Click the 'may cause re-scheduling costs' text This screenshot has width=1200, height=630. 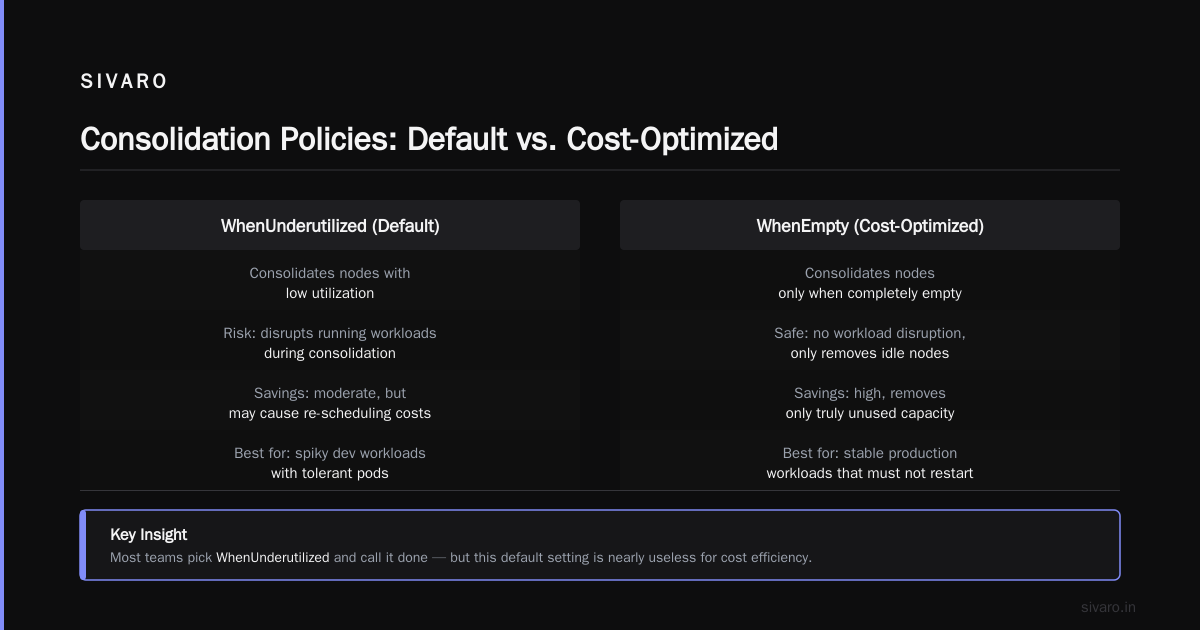(330, 413)
